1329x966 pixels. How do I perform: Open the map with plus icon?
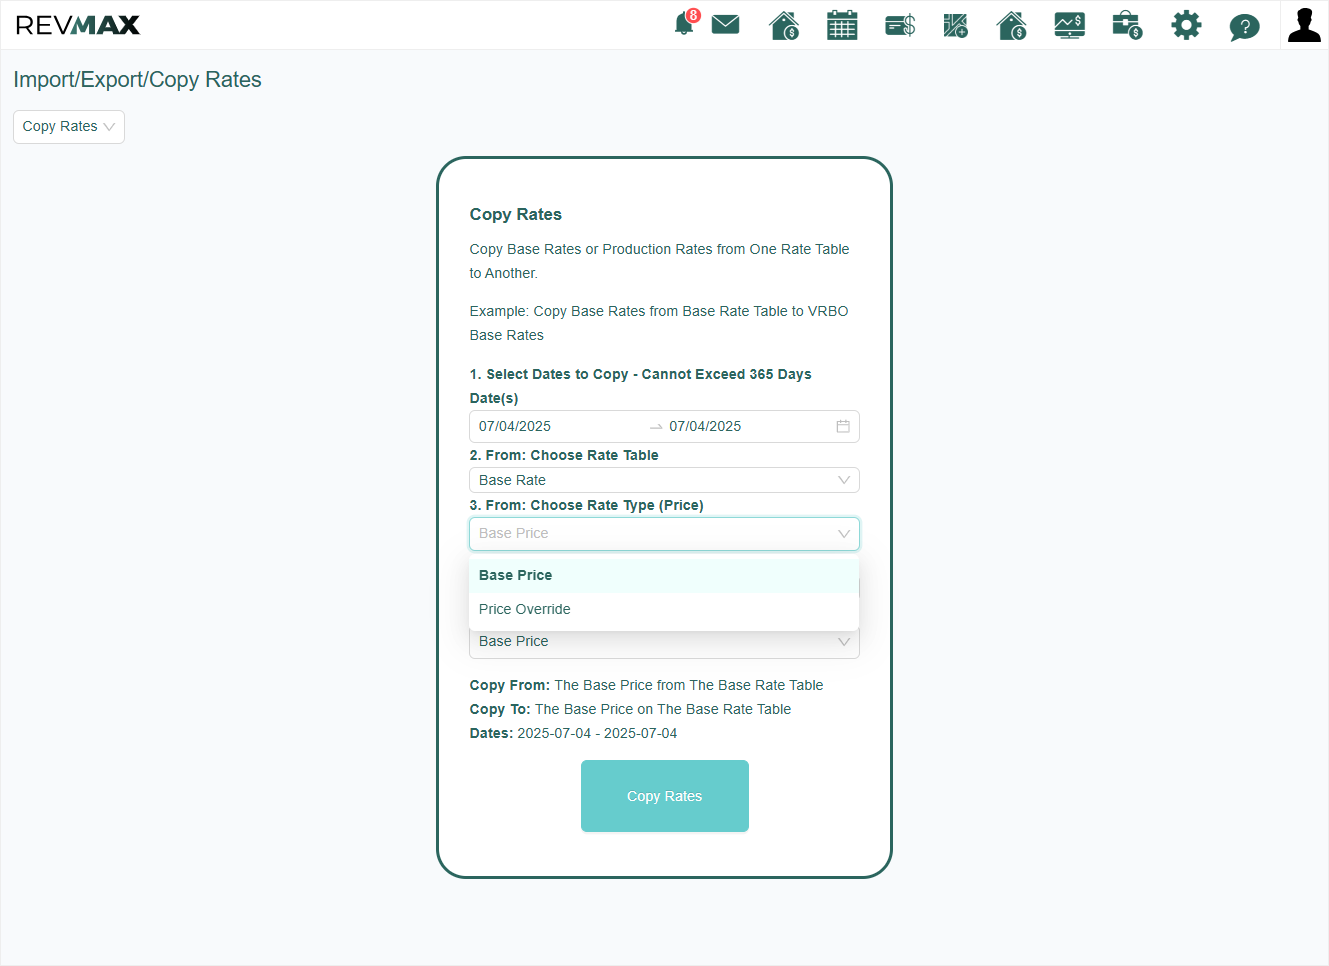[956, 25]
